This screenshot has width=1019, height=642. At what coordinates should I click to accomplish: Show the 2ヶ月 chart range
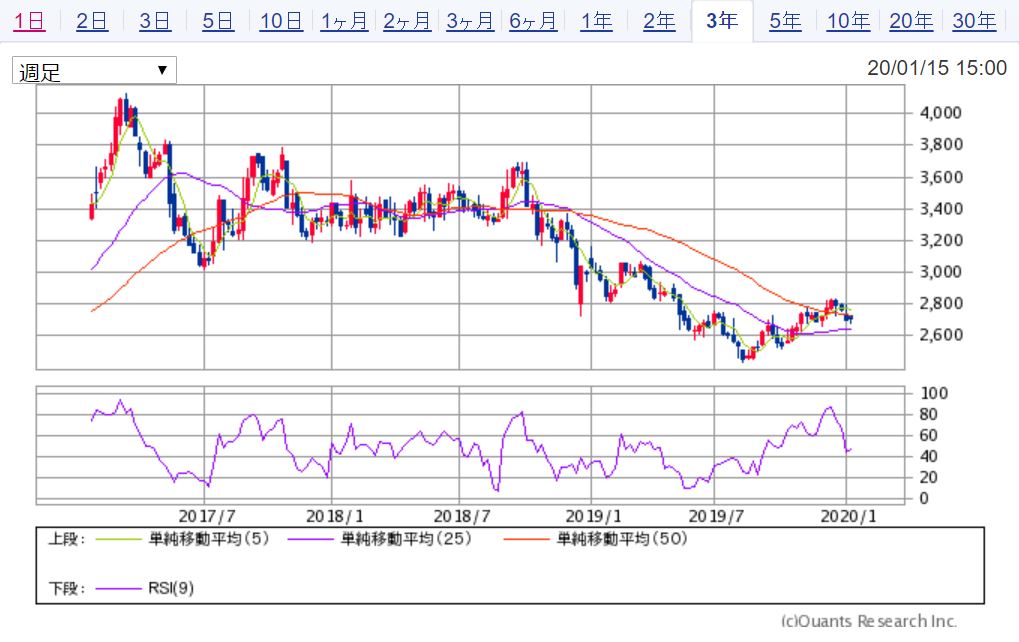pyautogui.click(x=407, y=21)
